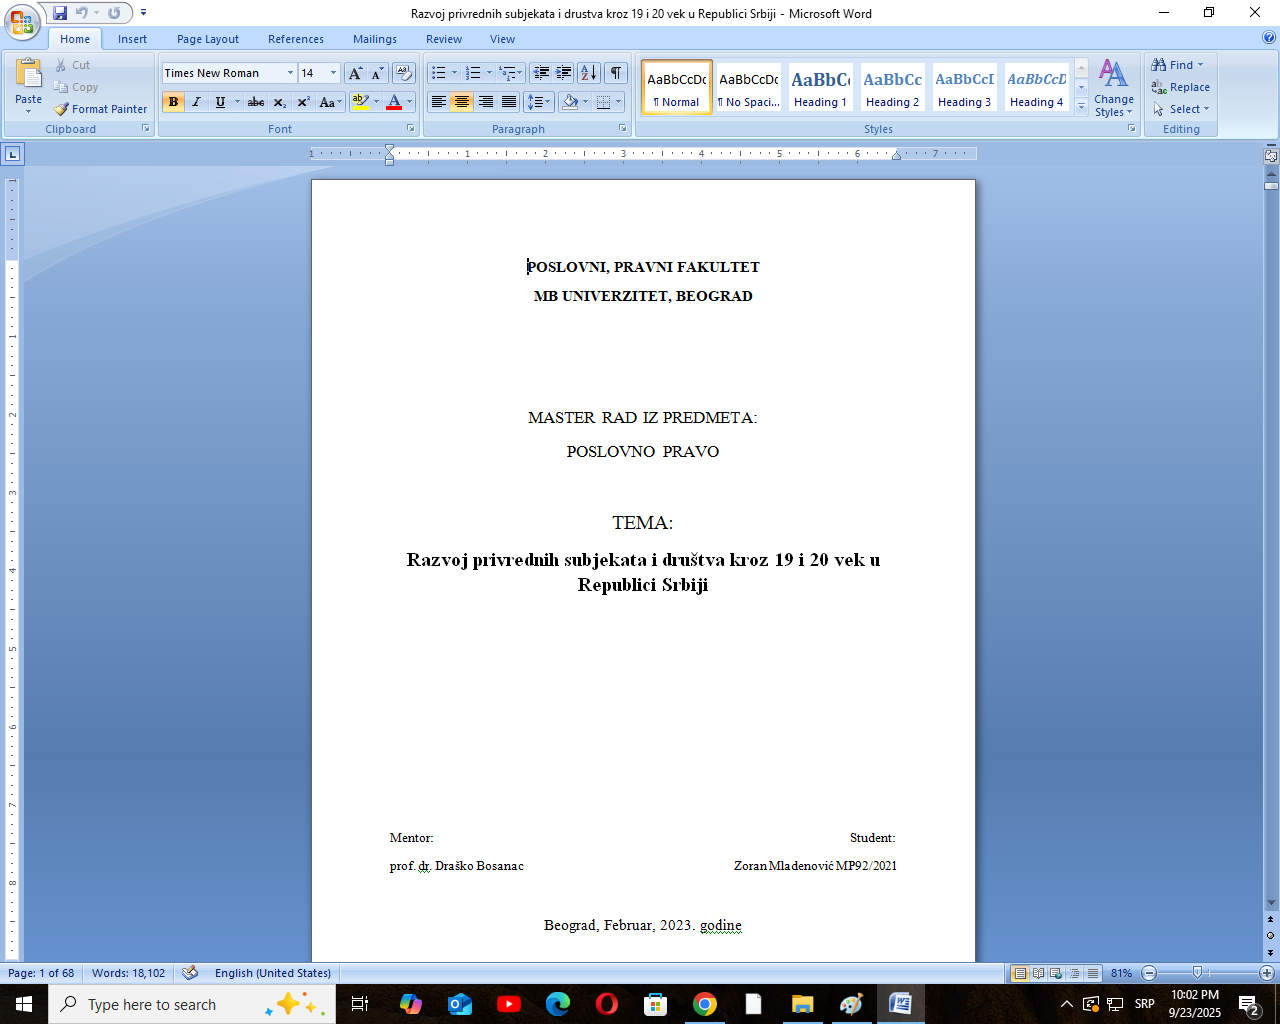Open the Insert tab
This screenshot has height=1024, width=1280.
[x=132, y=39]
